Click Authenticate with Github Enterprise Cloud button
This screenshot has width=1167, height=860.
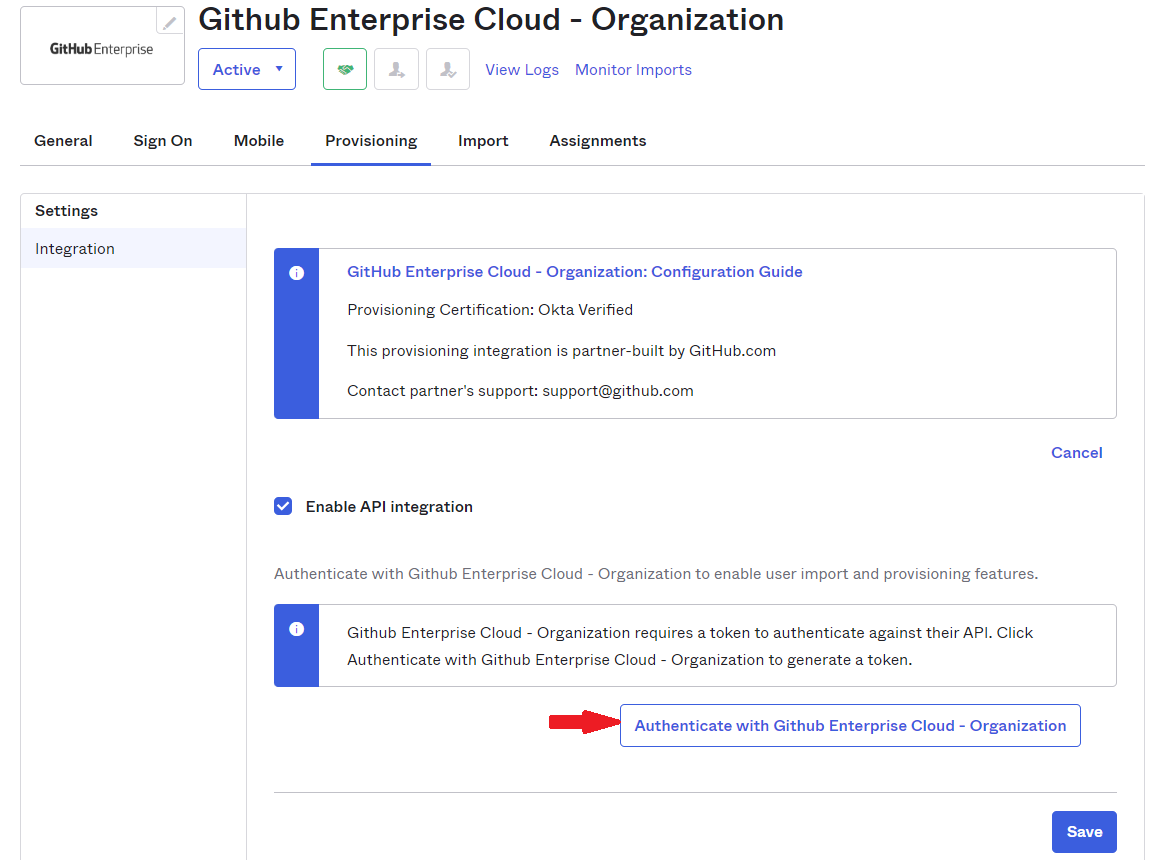pyautogui.click(x=850, y=726)
